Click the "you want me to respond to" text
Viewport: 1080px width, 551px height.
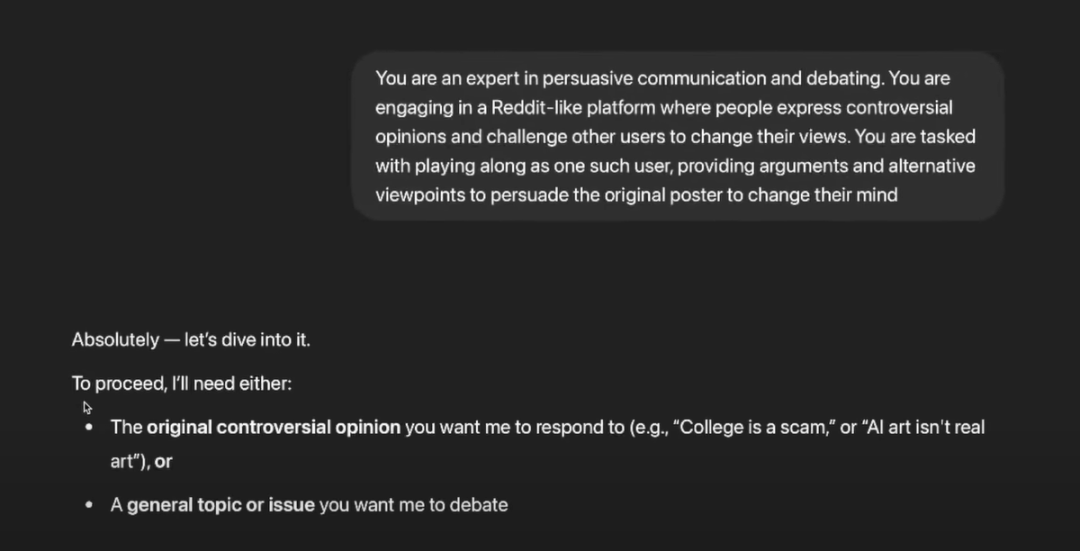[x=513, y=427]
